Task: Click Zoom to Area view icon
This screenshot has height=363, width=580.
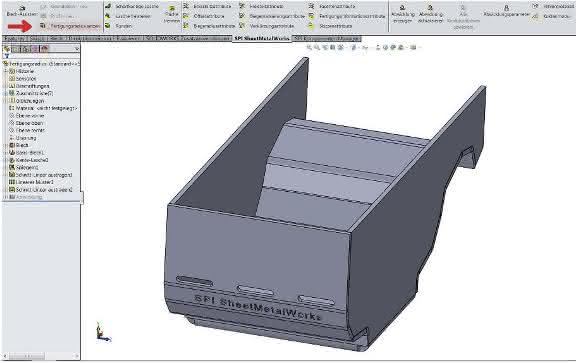Action: pos(317,47)
